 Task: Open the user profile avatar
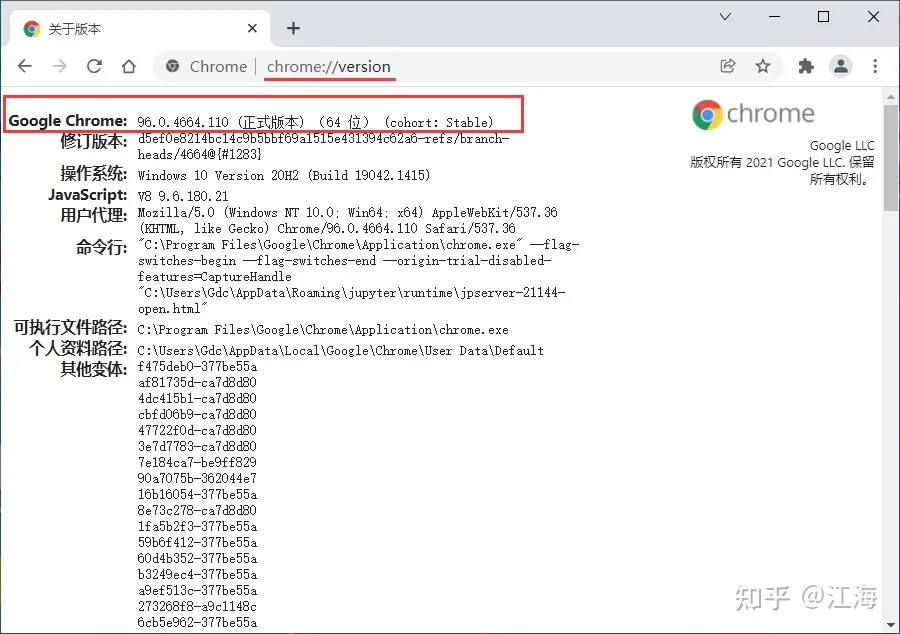tap(841, 66)
